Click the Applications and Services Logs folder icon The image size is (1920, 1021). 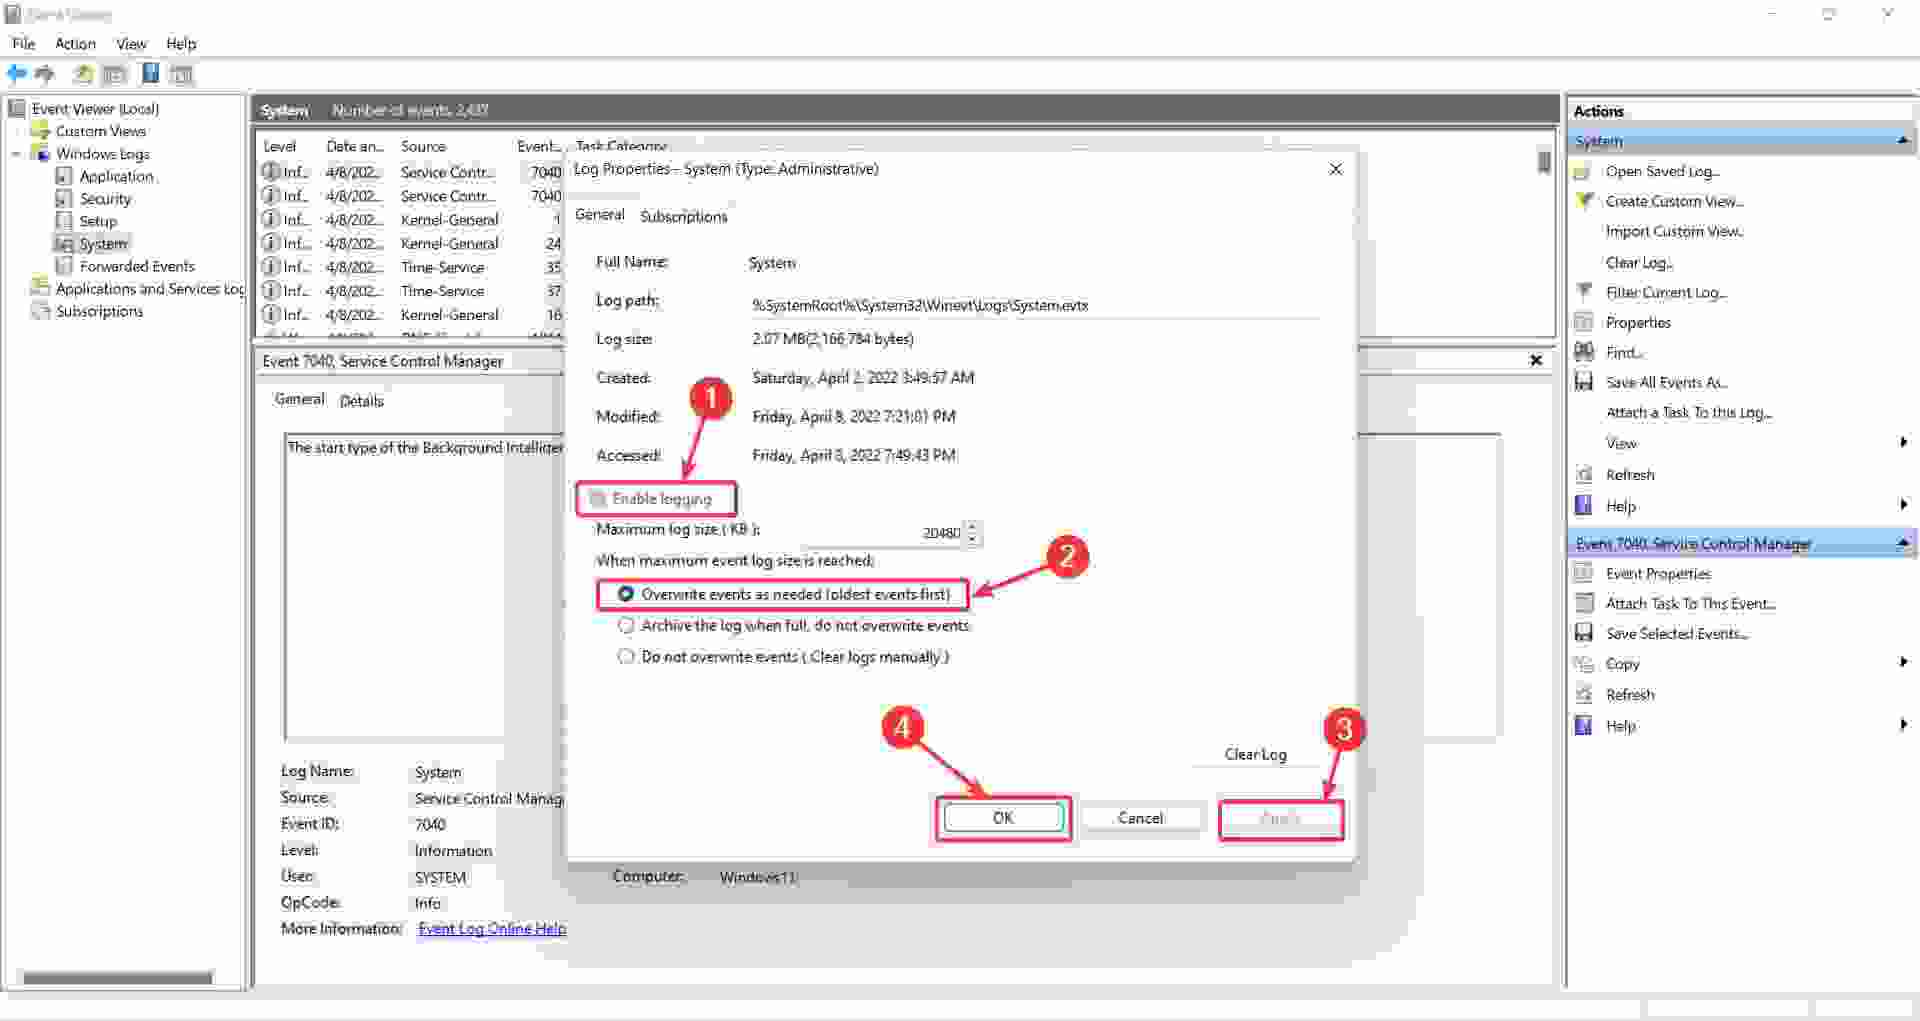40,288
